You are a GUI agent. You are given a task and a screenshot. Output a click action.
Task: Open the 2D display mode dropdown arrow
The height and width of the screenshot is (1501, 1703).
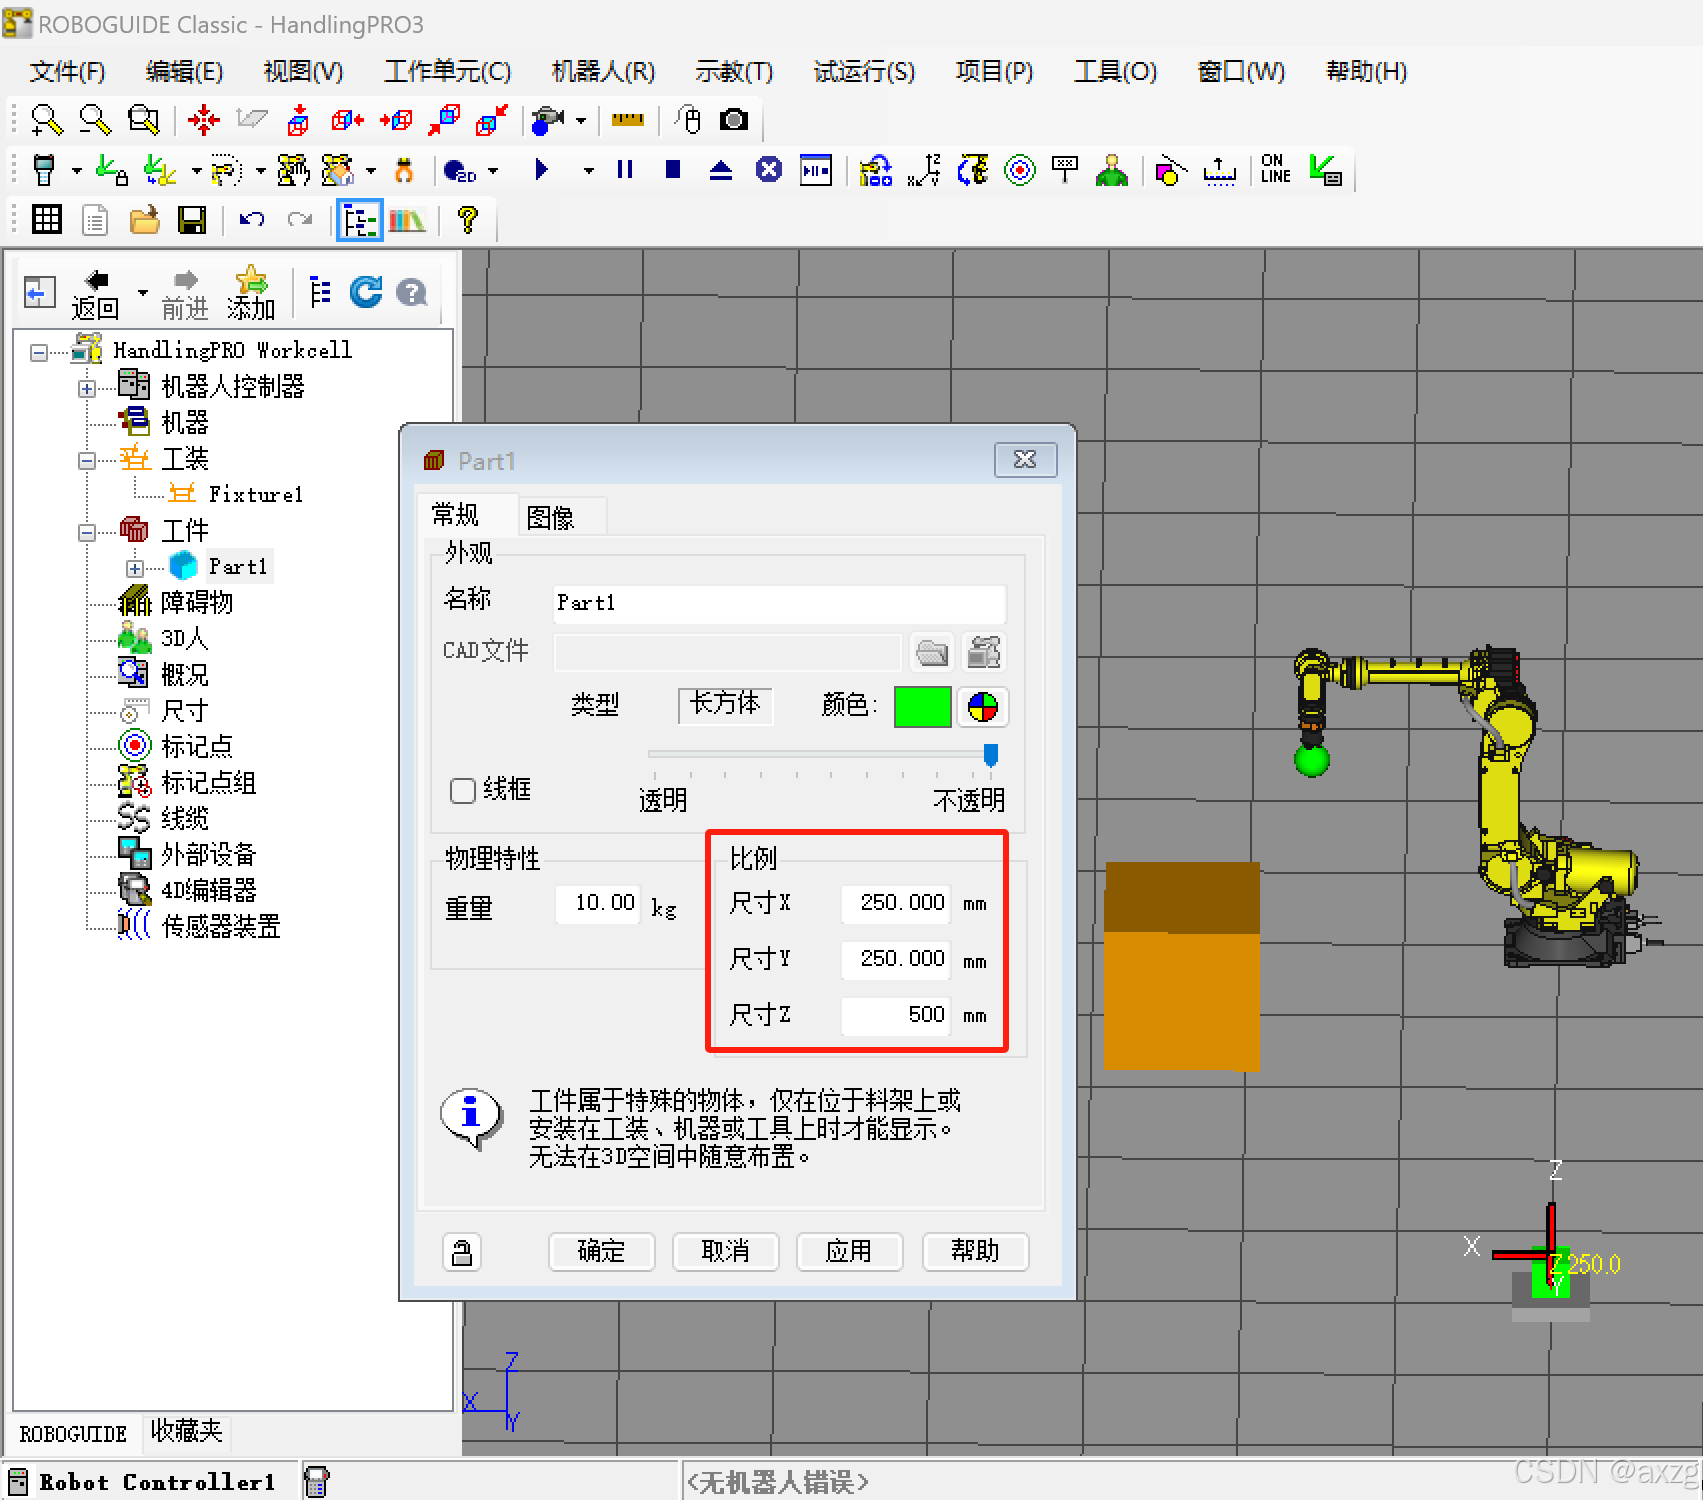[x=493, y=171]
